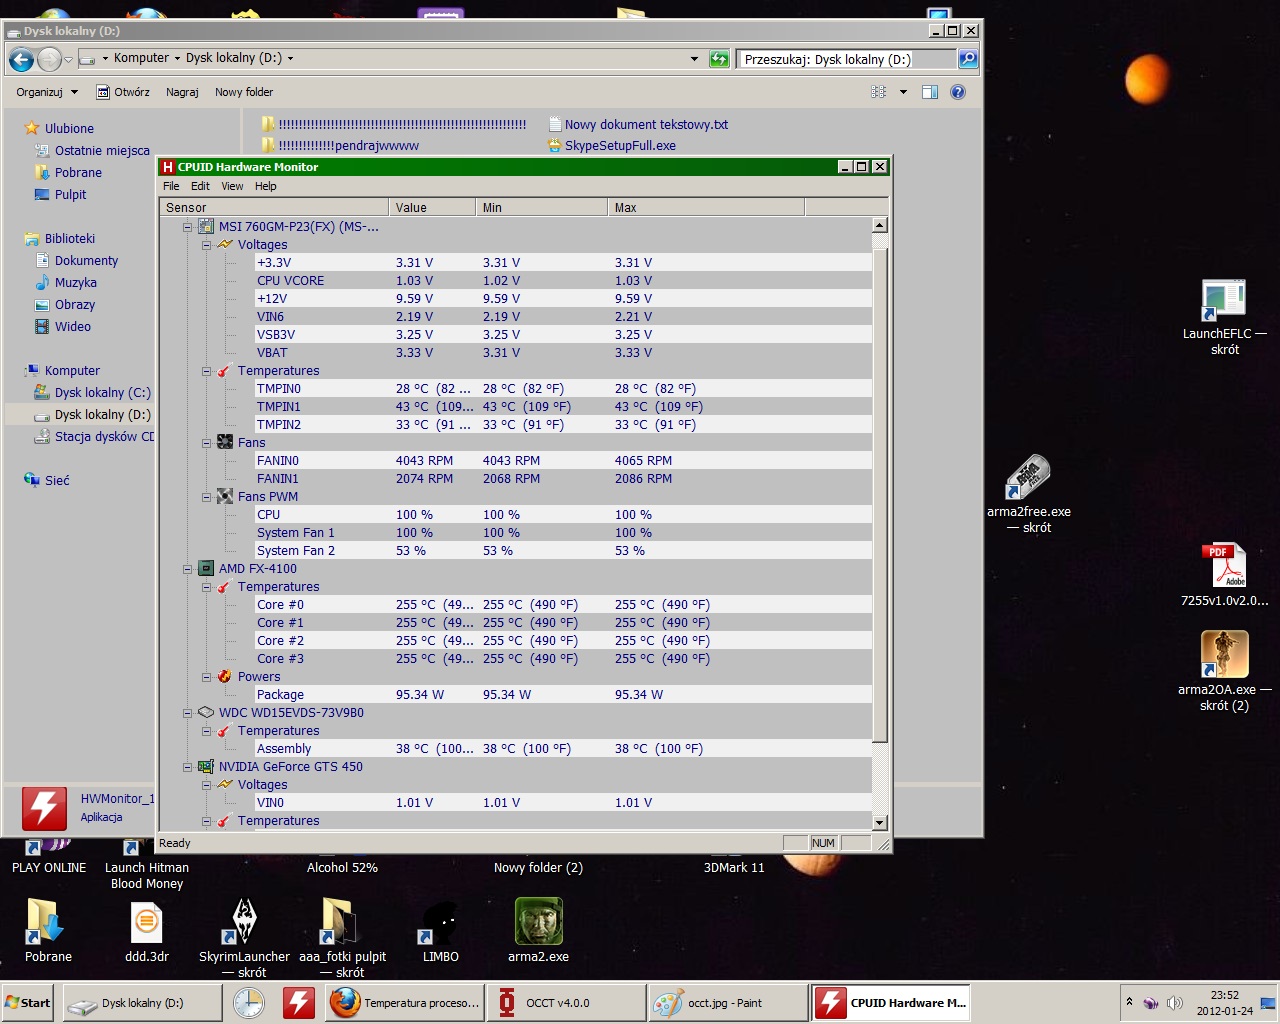The image size is (1280, 1024).
Task: Show hidden tray icons arrow
Action: tap(1129, 1002)
